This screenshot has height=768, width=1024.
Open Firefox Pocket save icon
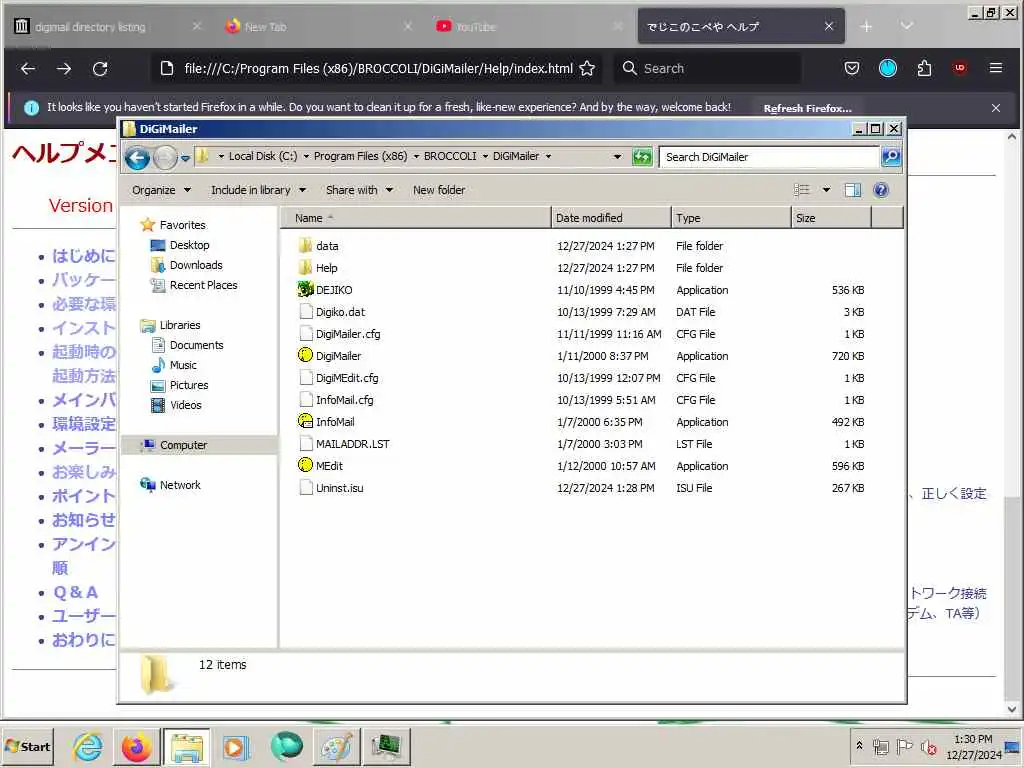(x=852, y=68)
